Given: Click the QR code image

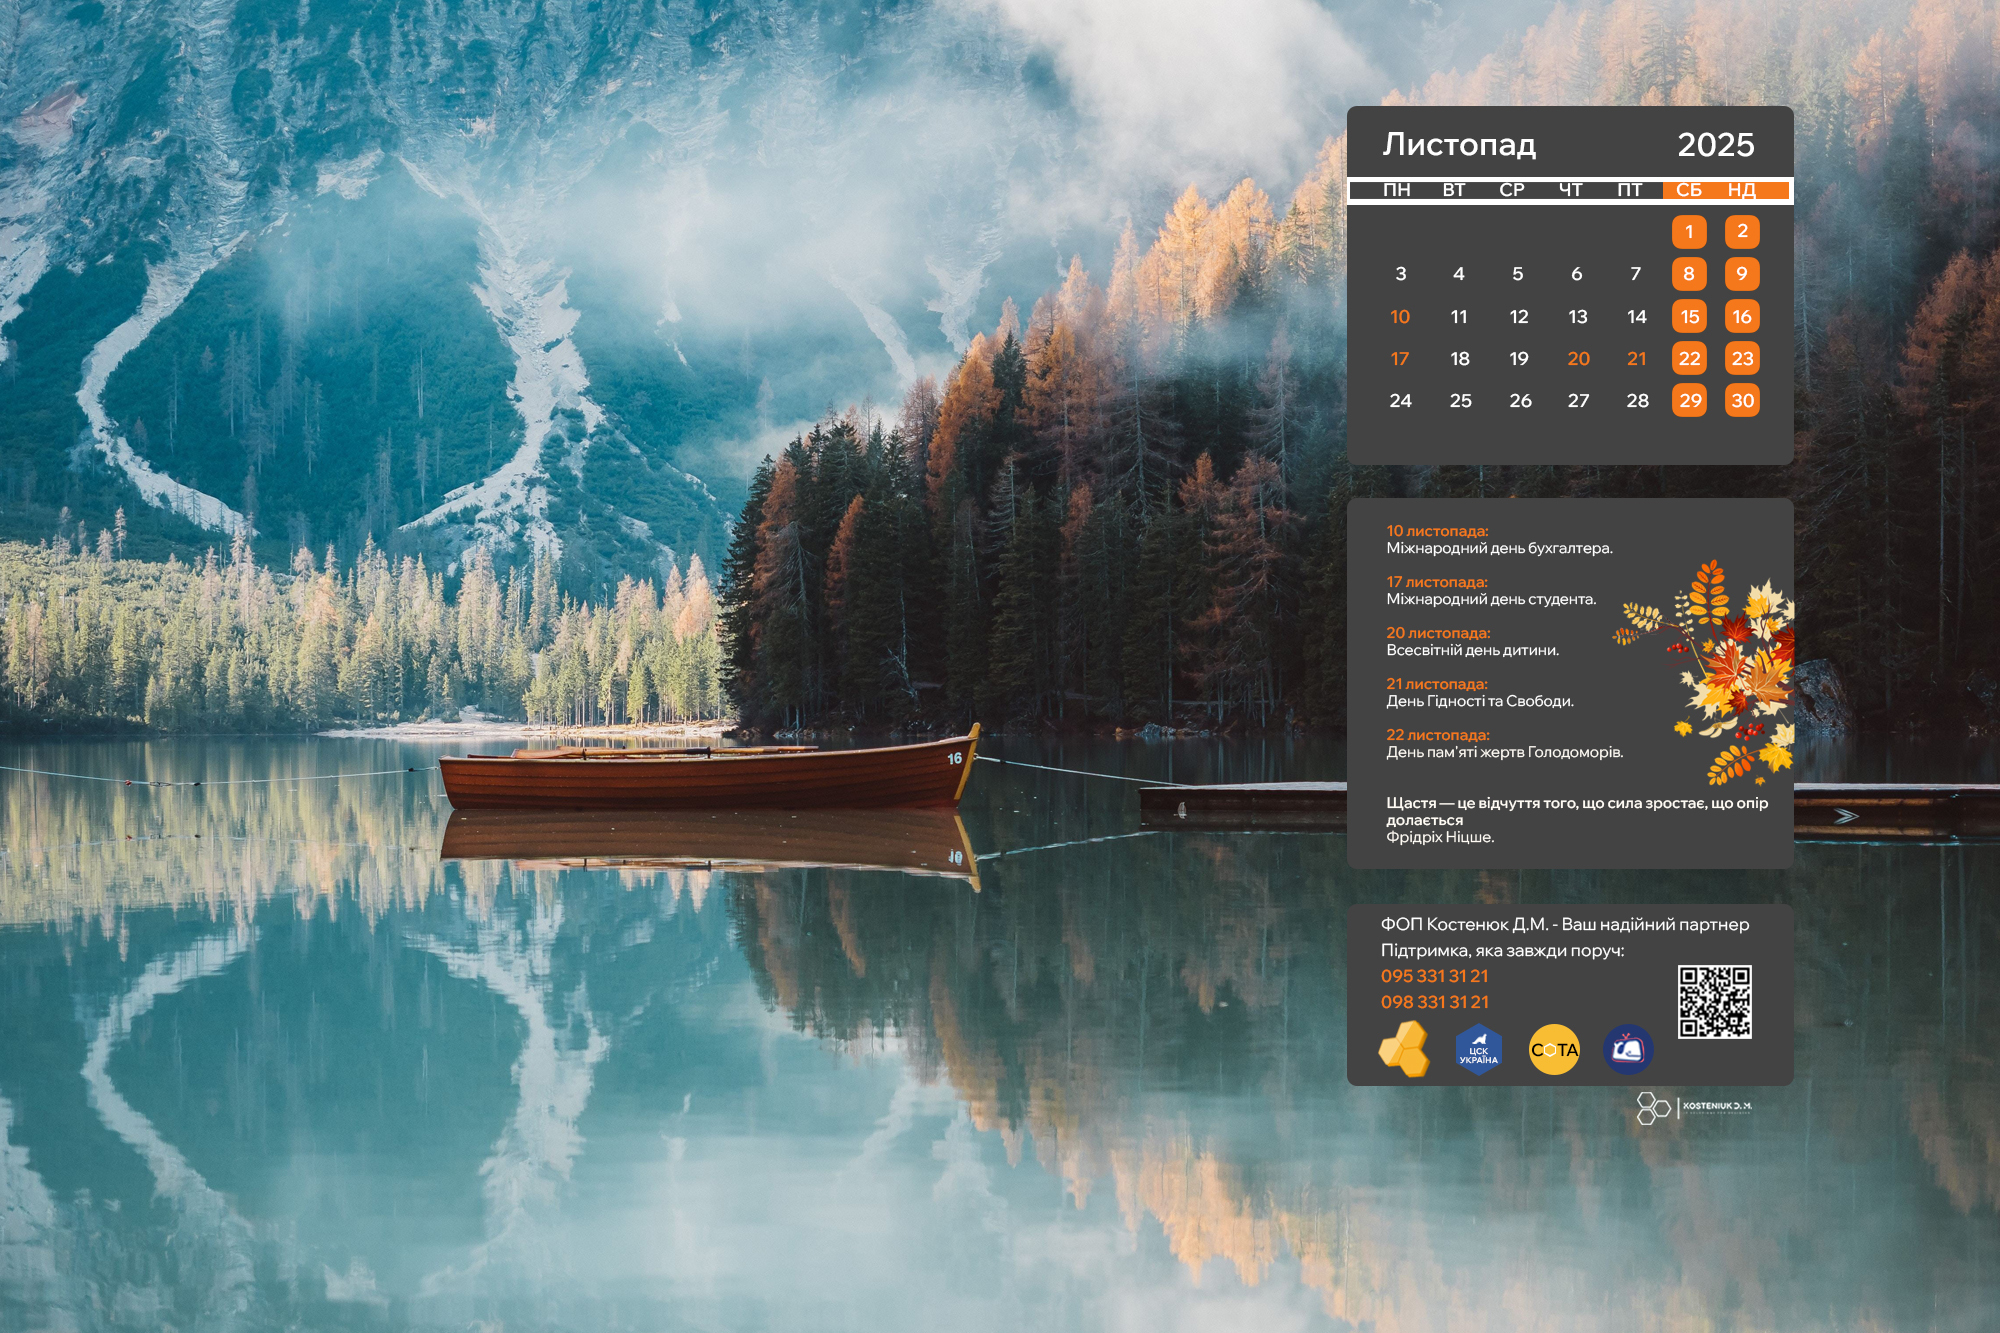Looking at the screenshot, I should pyautogui.click(x=1714, y=1001).
